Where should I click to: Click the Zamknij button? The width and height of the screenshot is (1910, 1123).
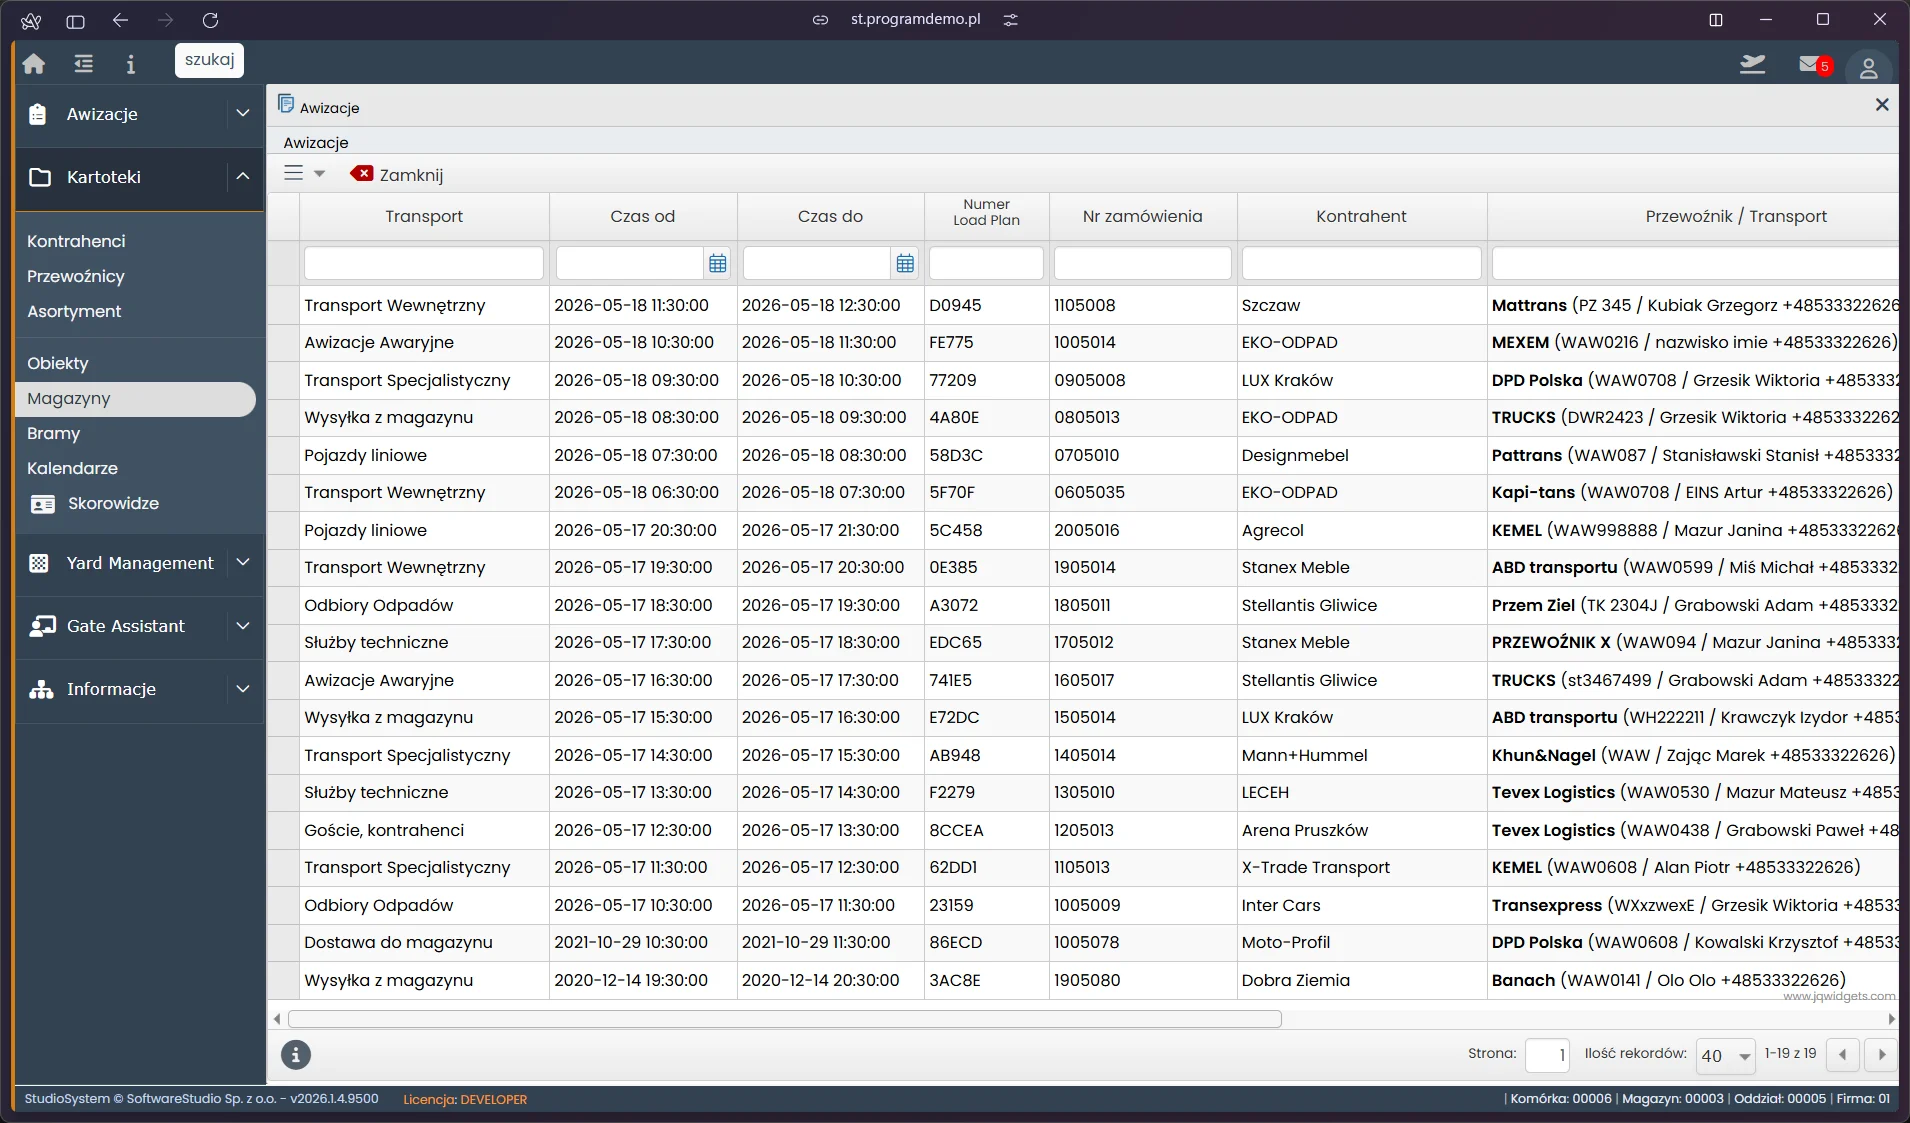click(397, 174)
